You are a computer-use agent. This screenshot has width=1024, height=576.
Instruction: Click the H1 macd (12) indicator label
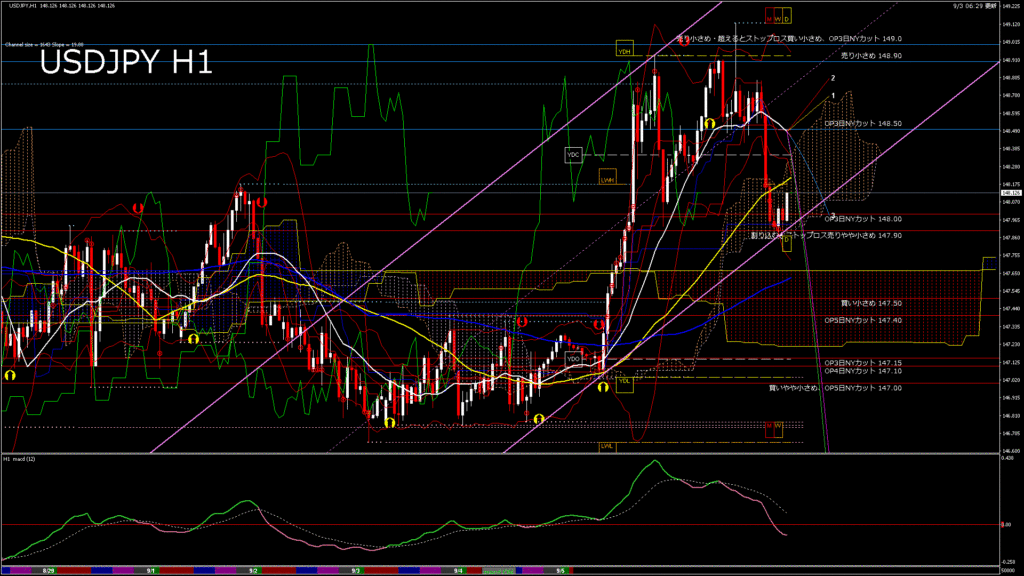point(20,459)
